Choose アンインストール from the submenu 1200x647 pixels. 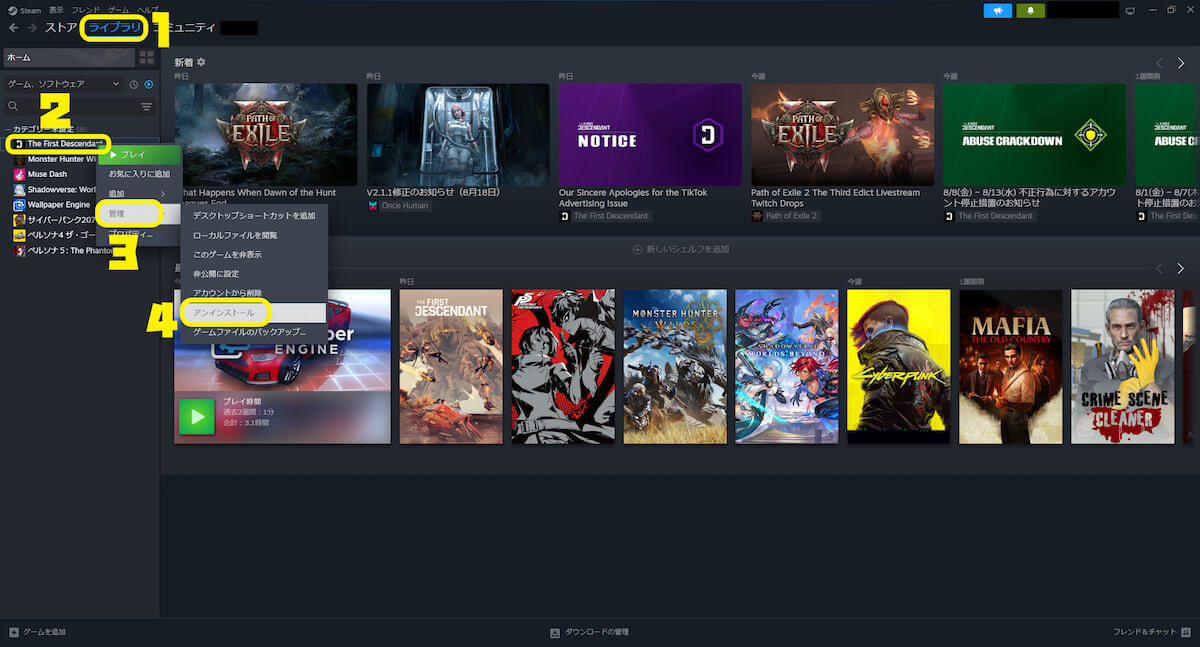point(254,313)
